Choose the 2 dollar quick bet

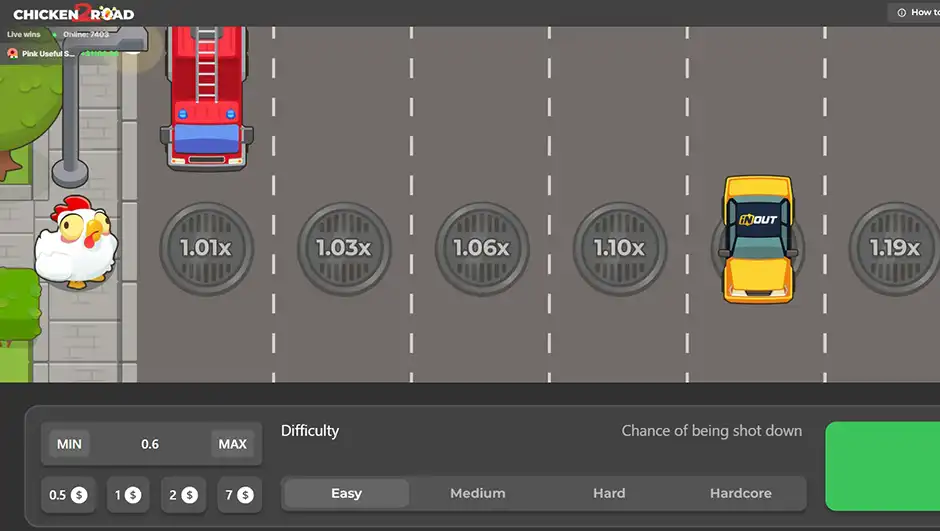(183, 495)
